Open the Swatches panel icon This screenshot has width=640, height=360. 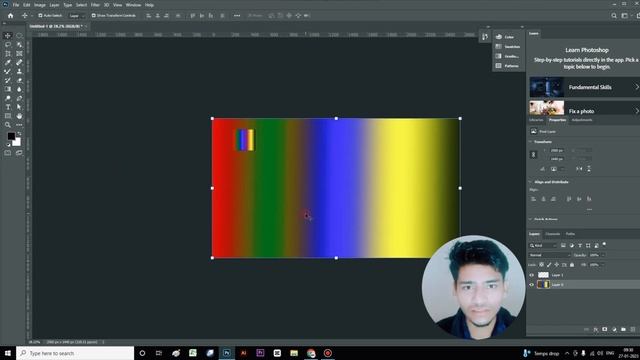pos(499,47)
